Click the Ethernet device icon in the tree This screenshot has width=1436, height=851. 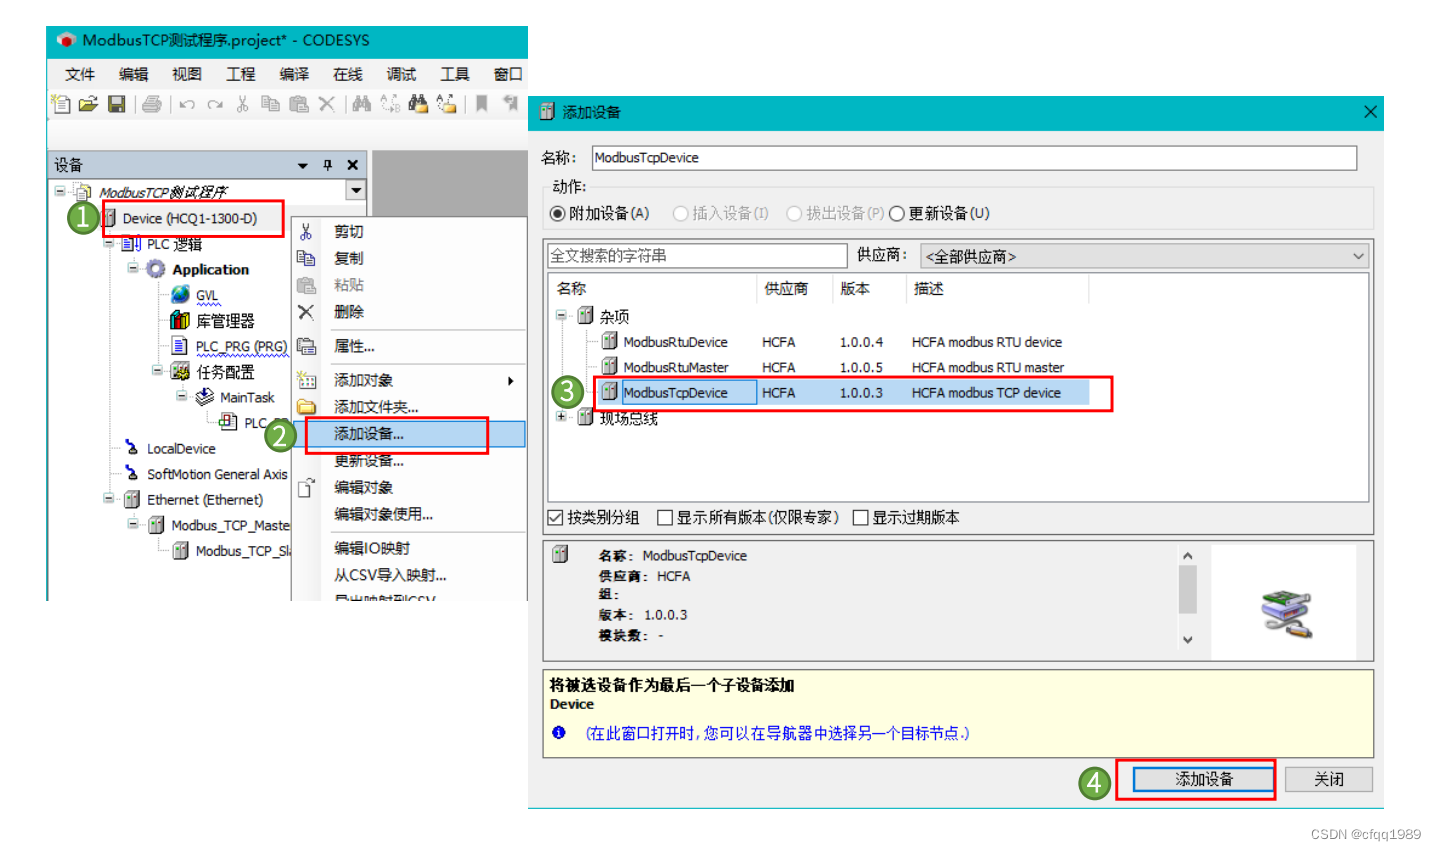click(132, 499)
